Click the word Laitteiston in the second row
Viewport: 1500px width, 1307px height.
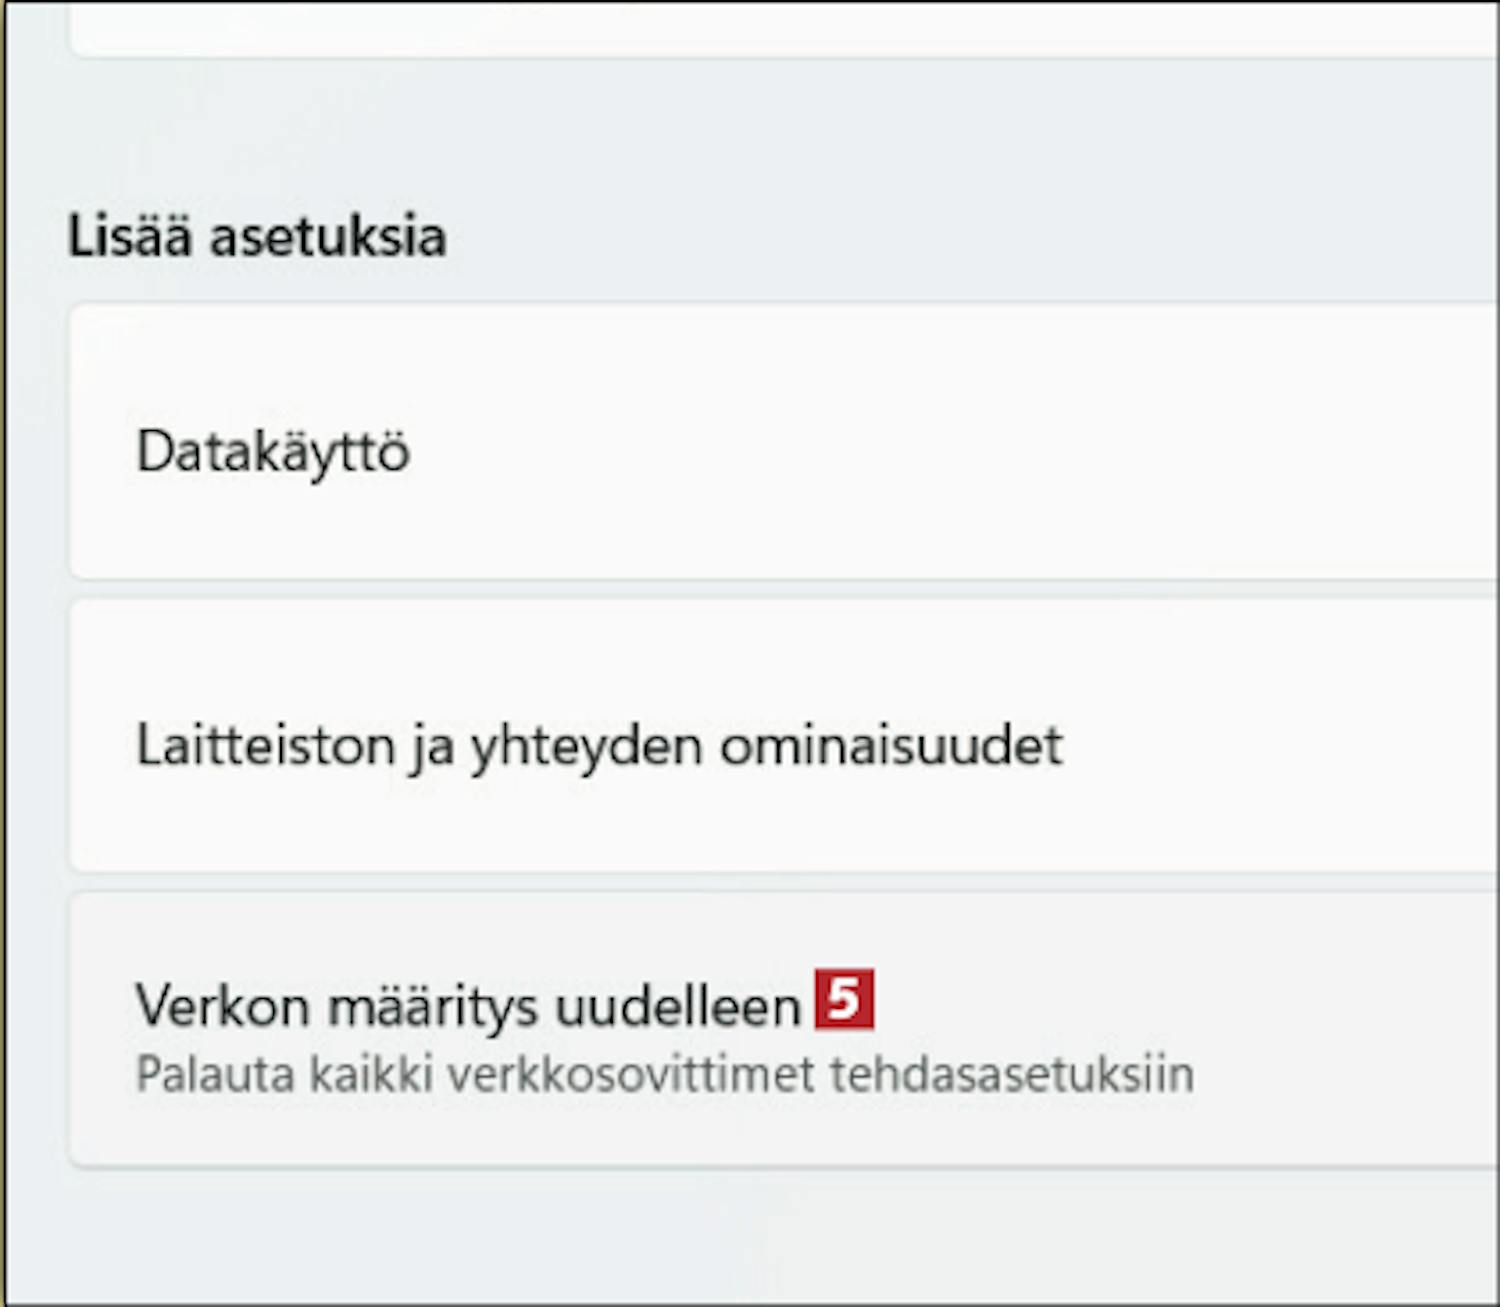point(266,746)
